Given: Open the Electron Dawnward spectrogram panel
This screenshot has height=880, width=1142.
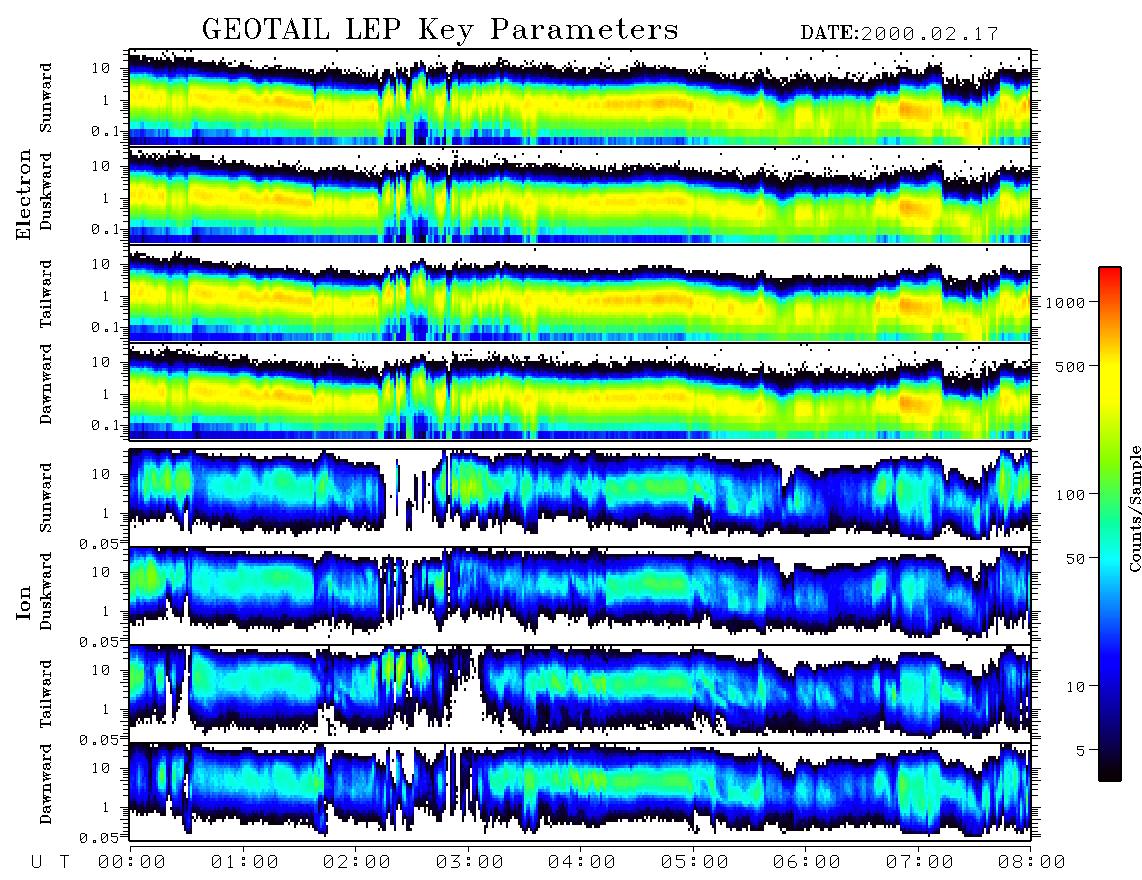Looking at the screenshot, I should click(580, 392).
